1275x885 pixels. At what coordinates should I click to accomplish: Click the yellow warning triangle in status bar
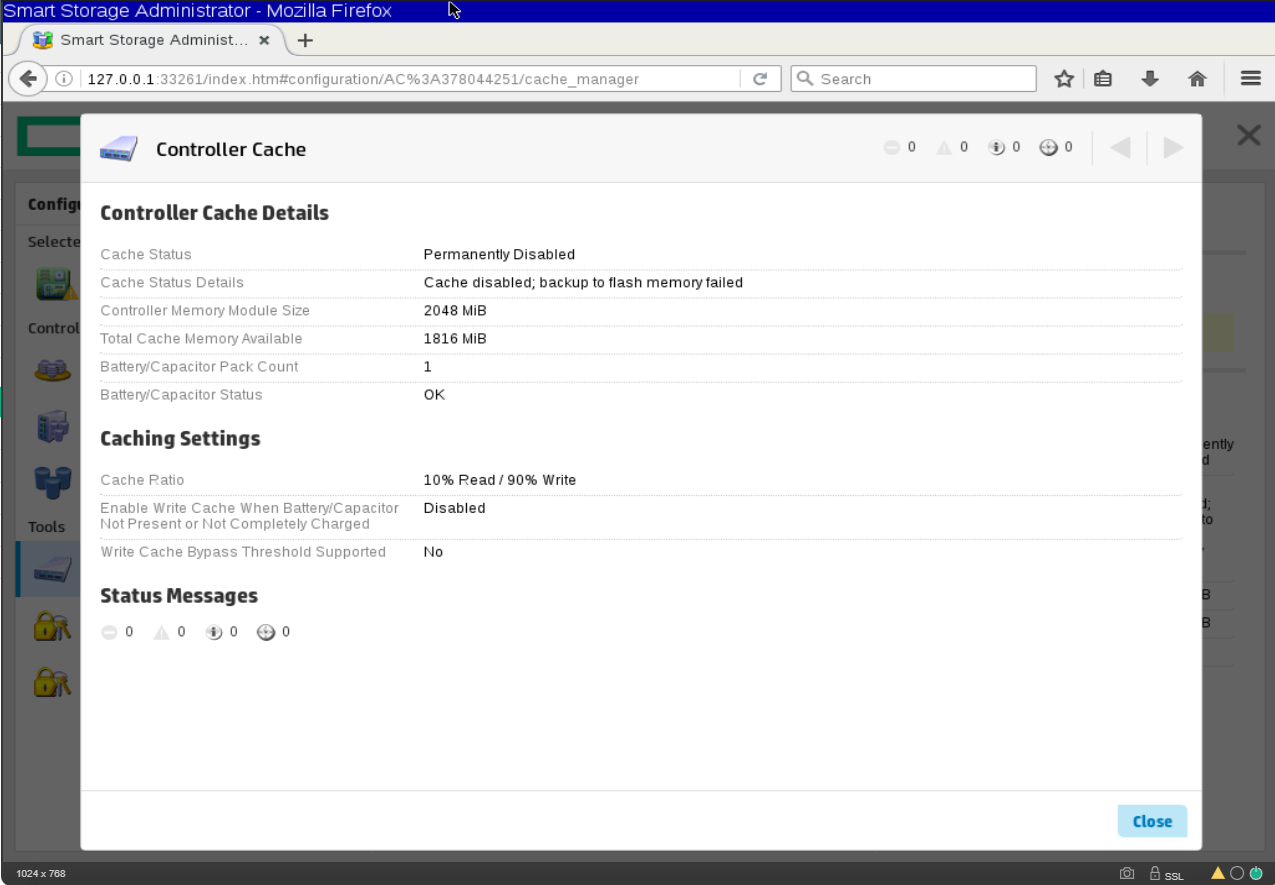click(1218, 873)
